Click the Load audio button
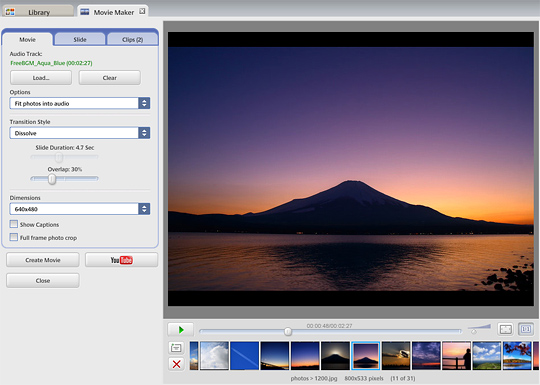The width and height of the screenshot is (540, 385). coord(41,78)
